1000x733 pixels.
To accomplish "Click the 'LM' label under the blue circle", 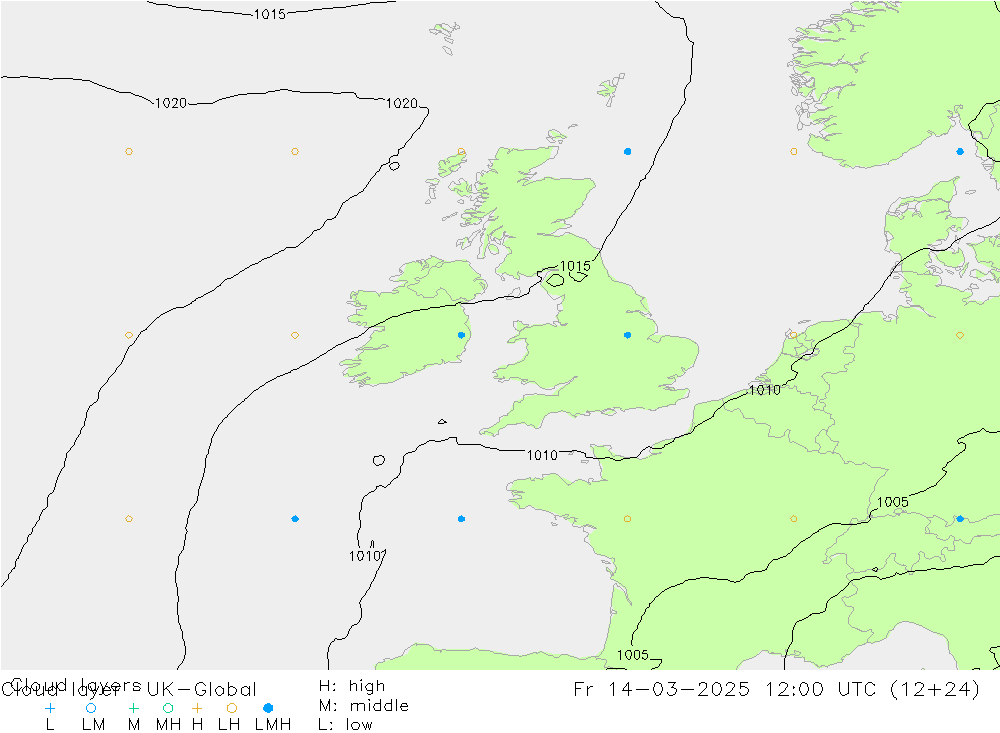I will coord(94,725).
